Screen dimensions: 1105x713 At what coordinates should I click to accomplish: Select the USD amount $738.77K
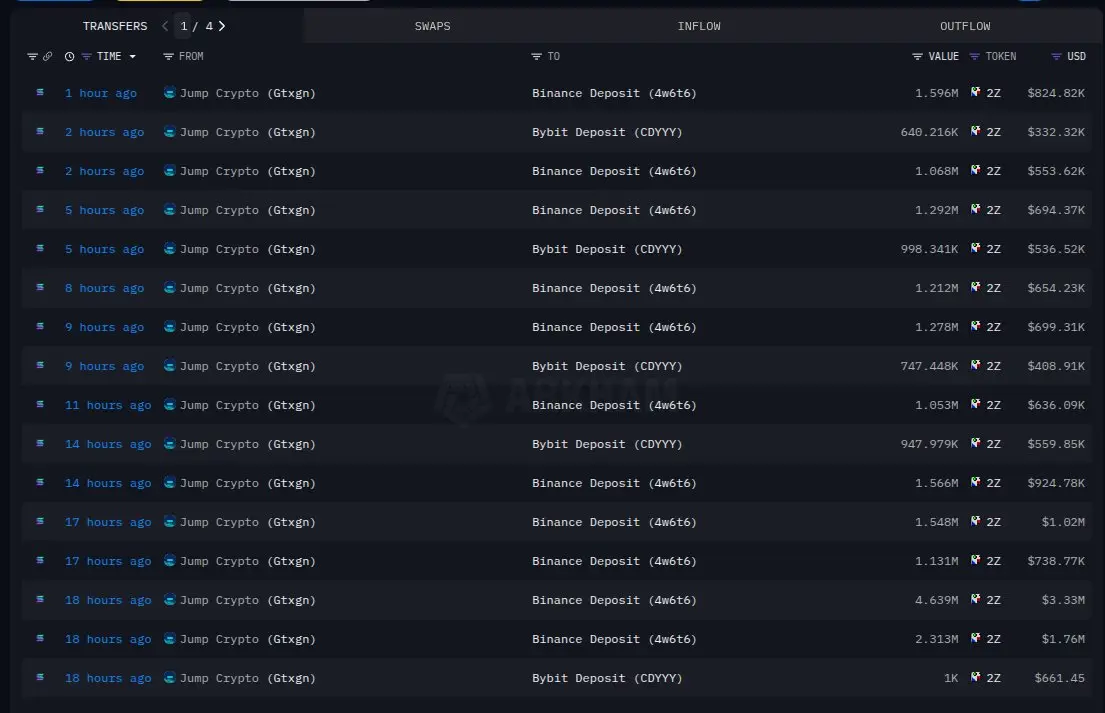pos(1056,561)
